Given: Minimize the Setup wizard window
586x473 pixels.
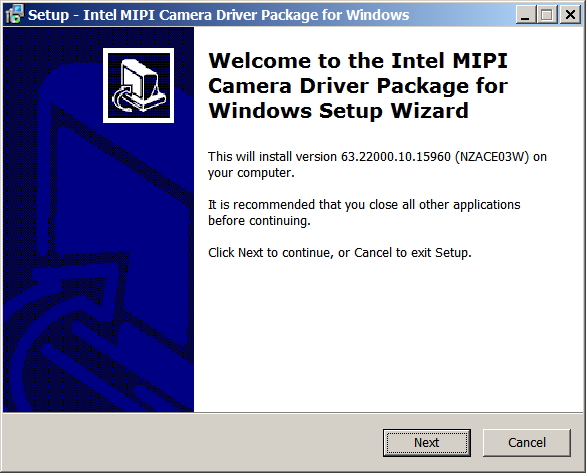Looking at the screenshot, I should coord(525,15).
